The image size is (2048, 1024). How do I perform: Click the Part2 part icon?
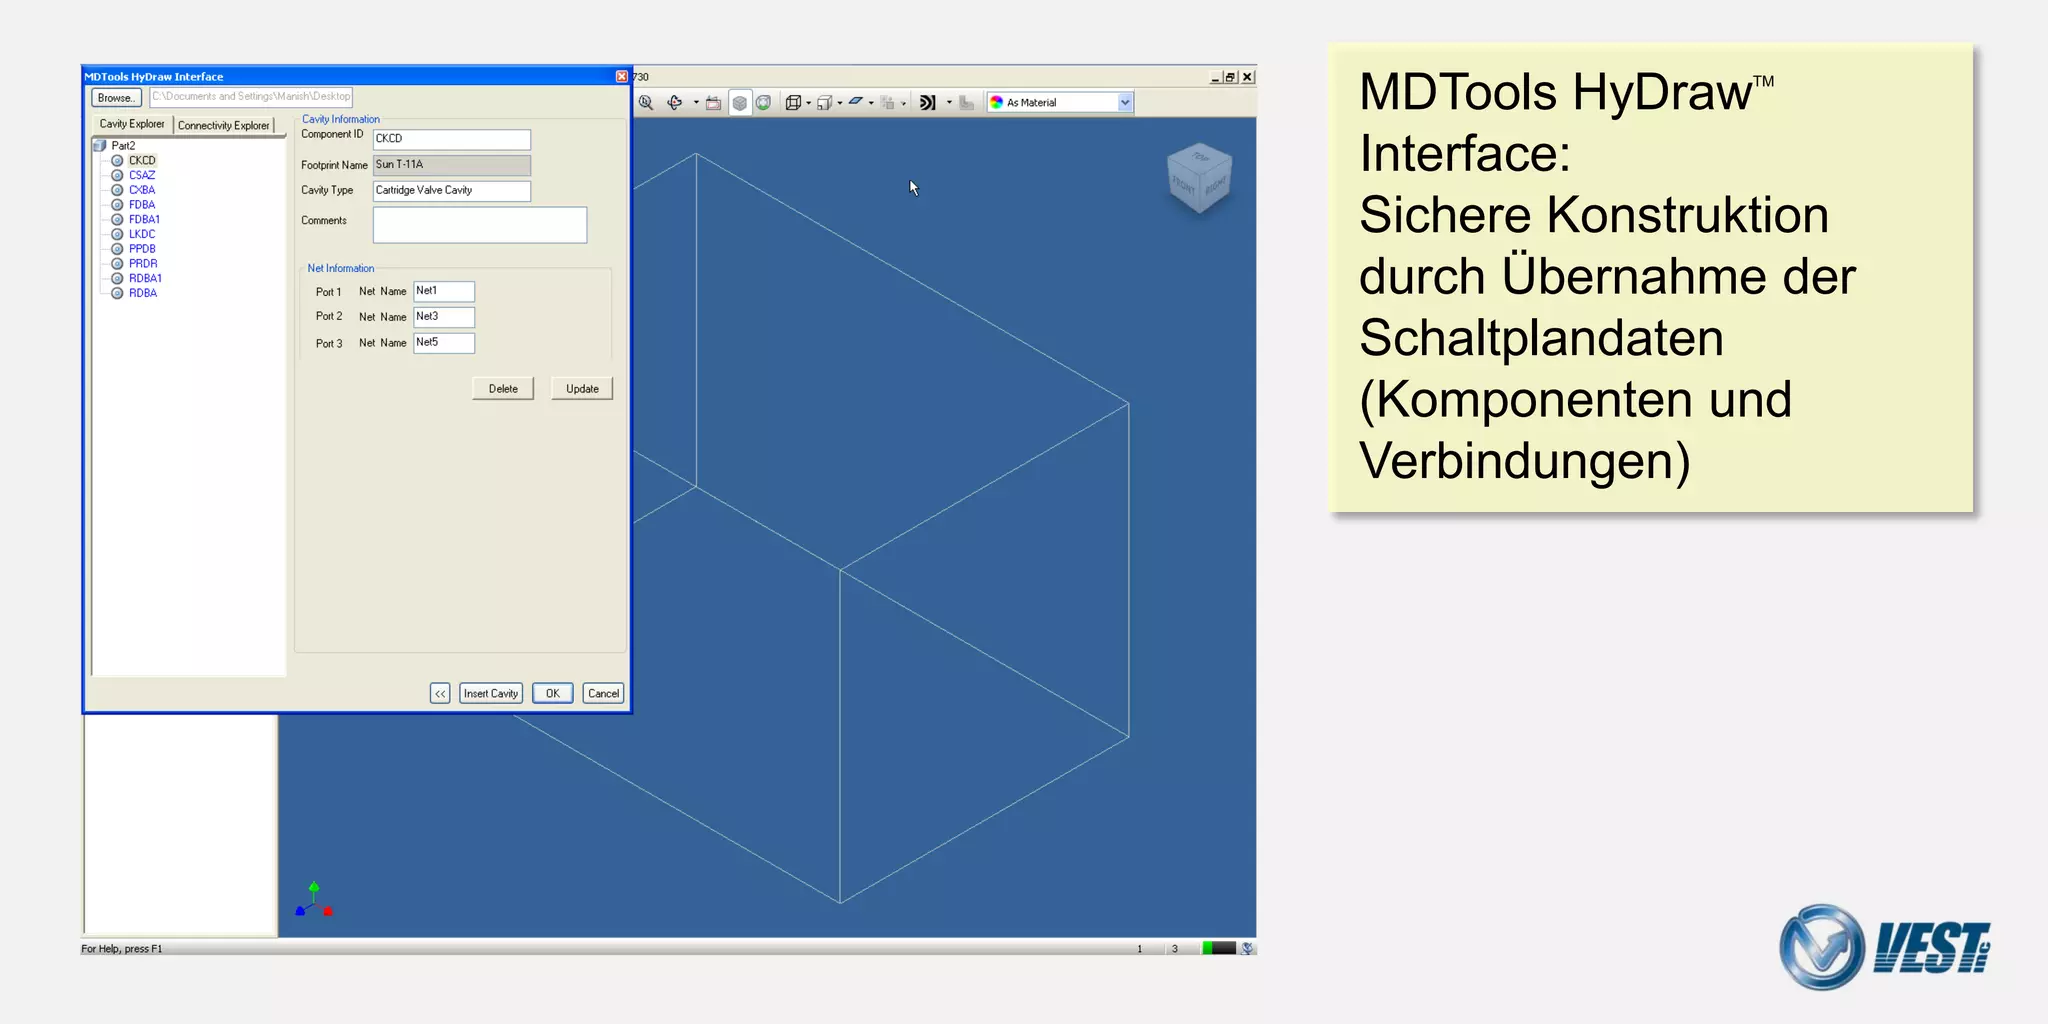pos(100,146)
